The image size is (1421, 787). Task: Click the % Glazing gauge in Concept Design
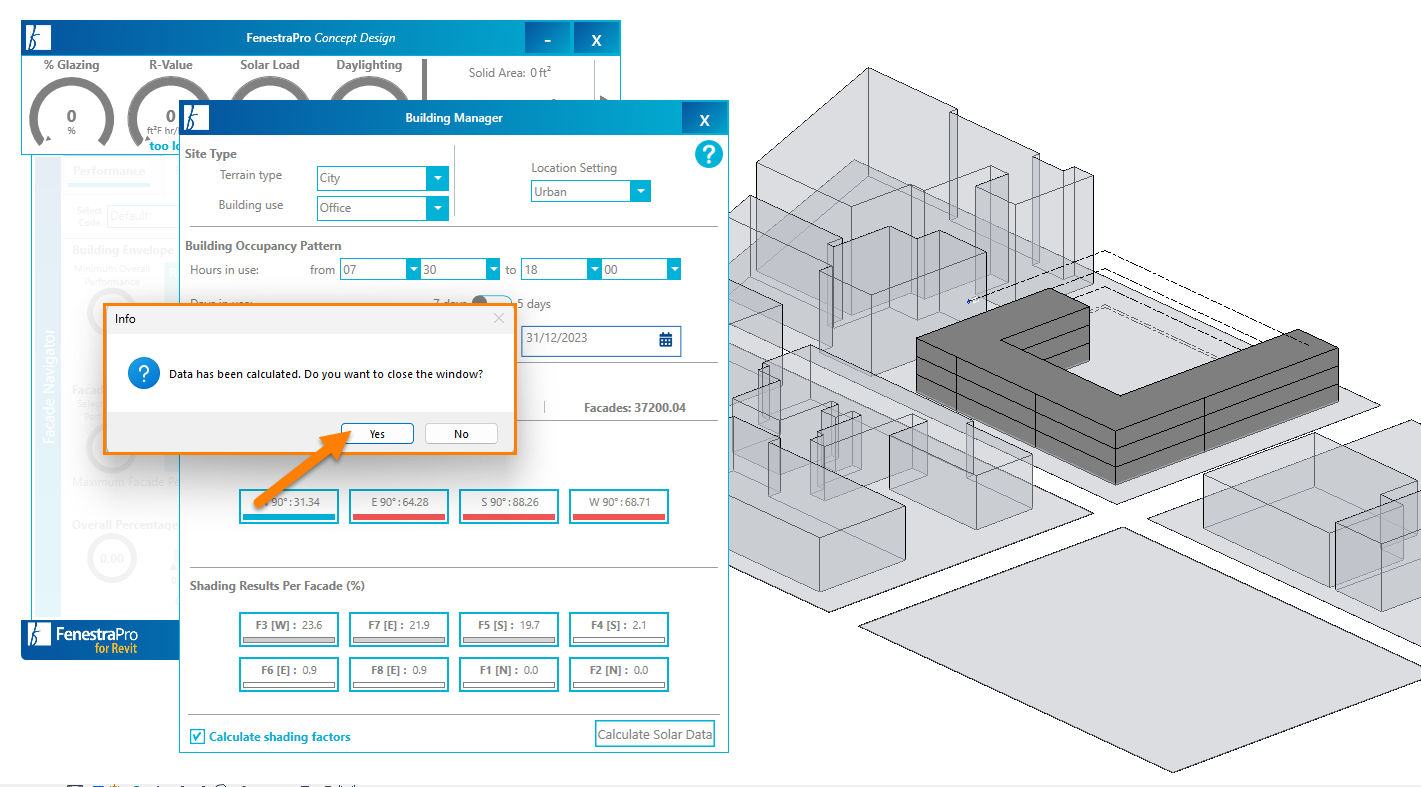(x=71, y=111)
